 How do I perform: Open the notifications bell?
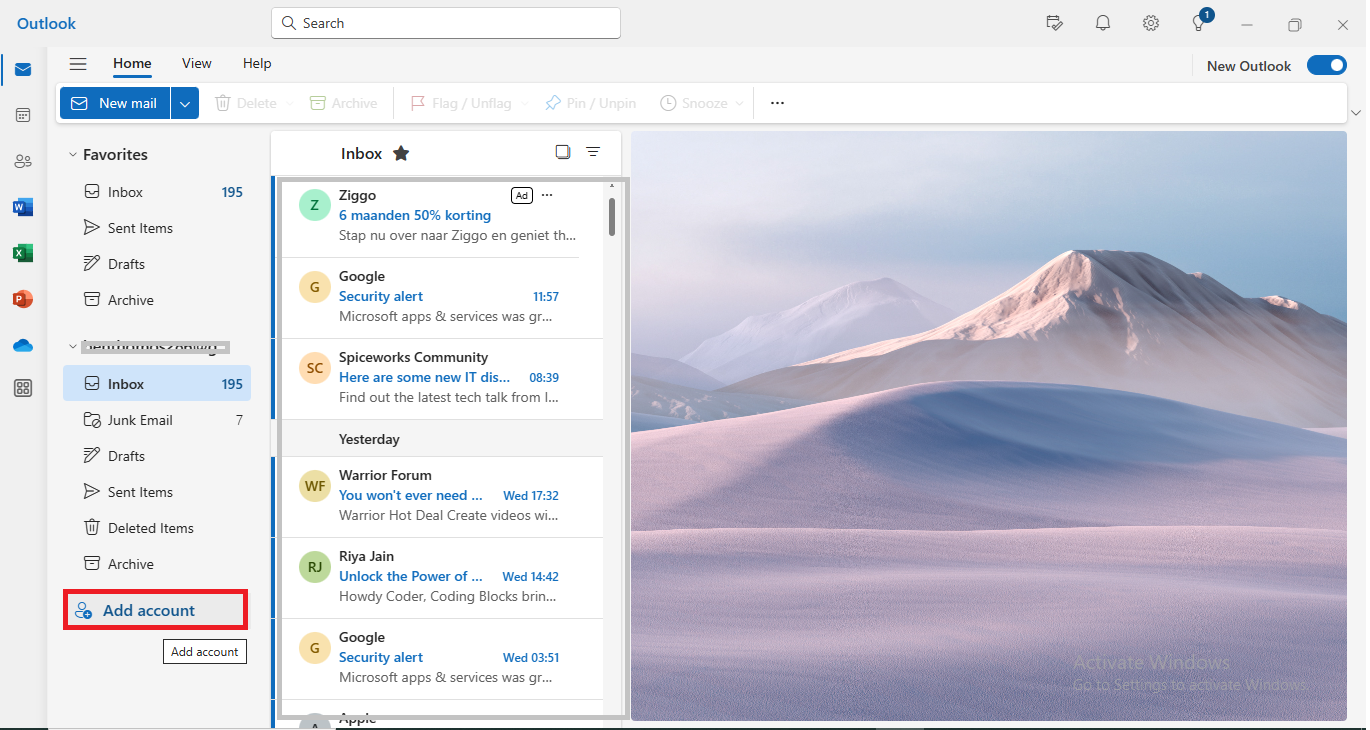[x=1103, y=23]
